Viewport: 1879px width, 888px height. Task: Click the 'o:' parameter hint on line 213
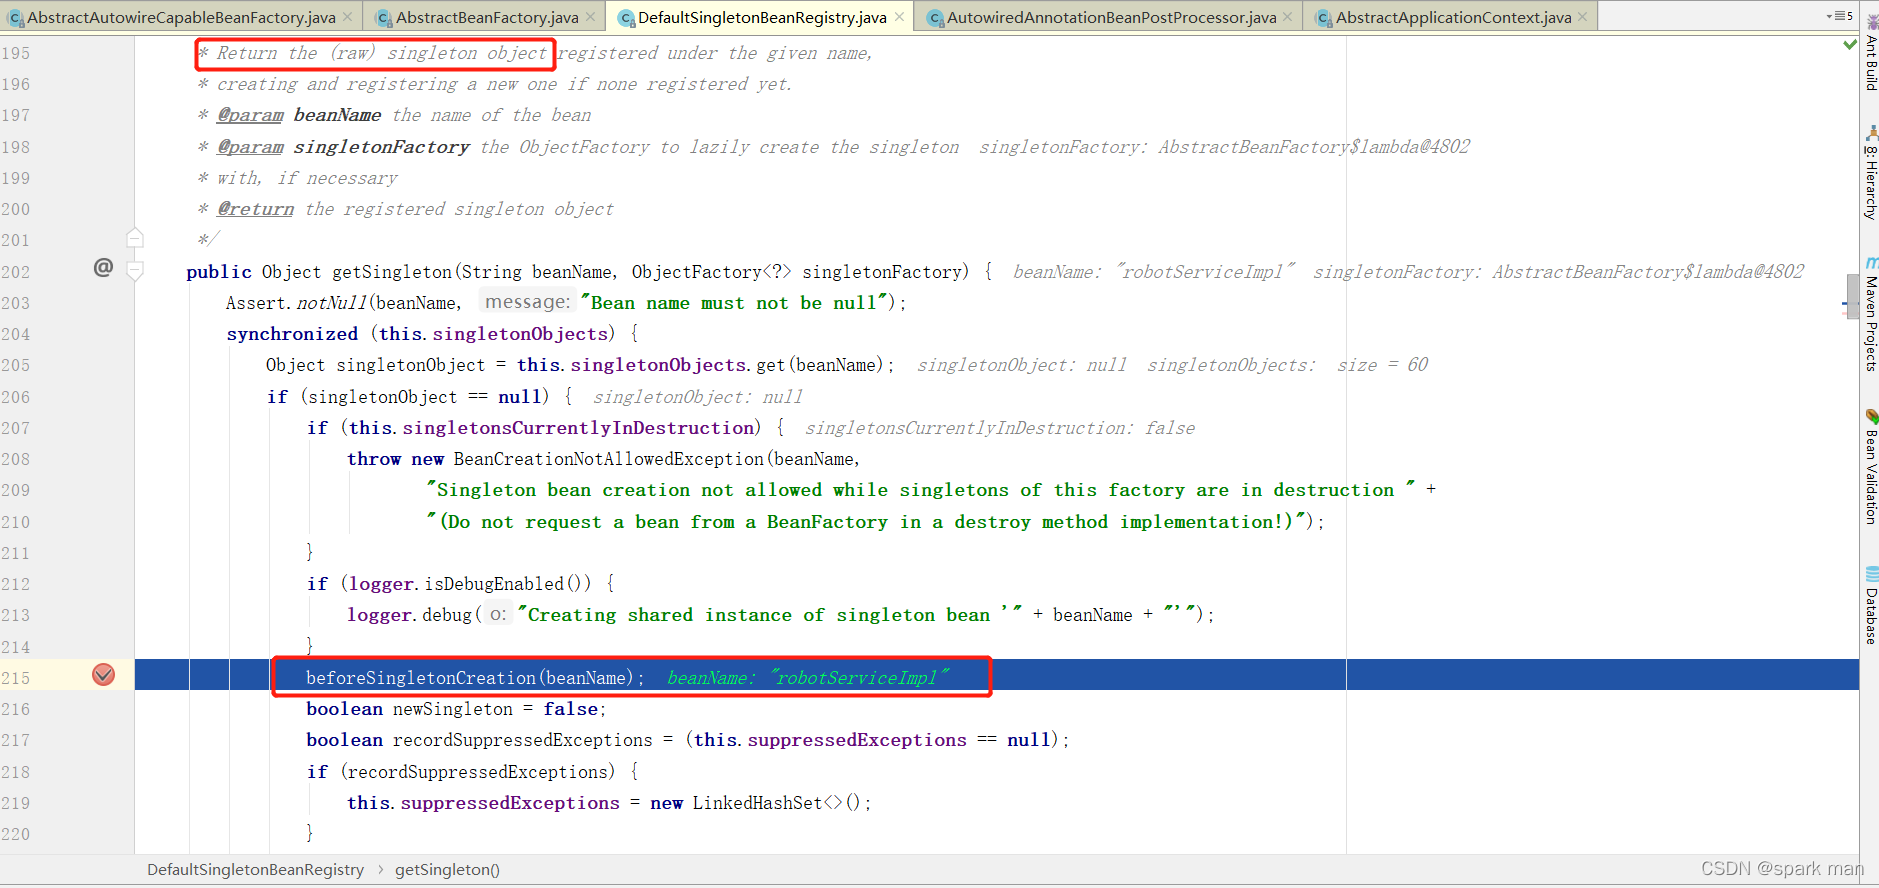pos(497,615)
